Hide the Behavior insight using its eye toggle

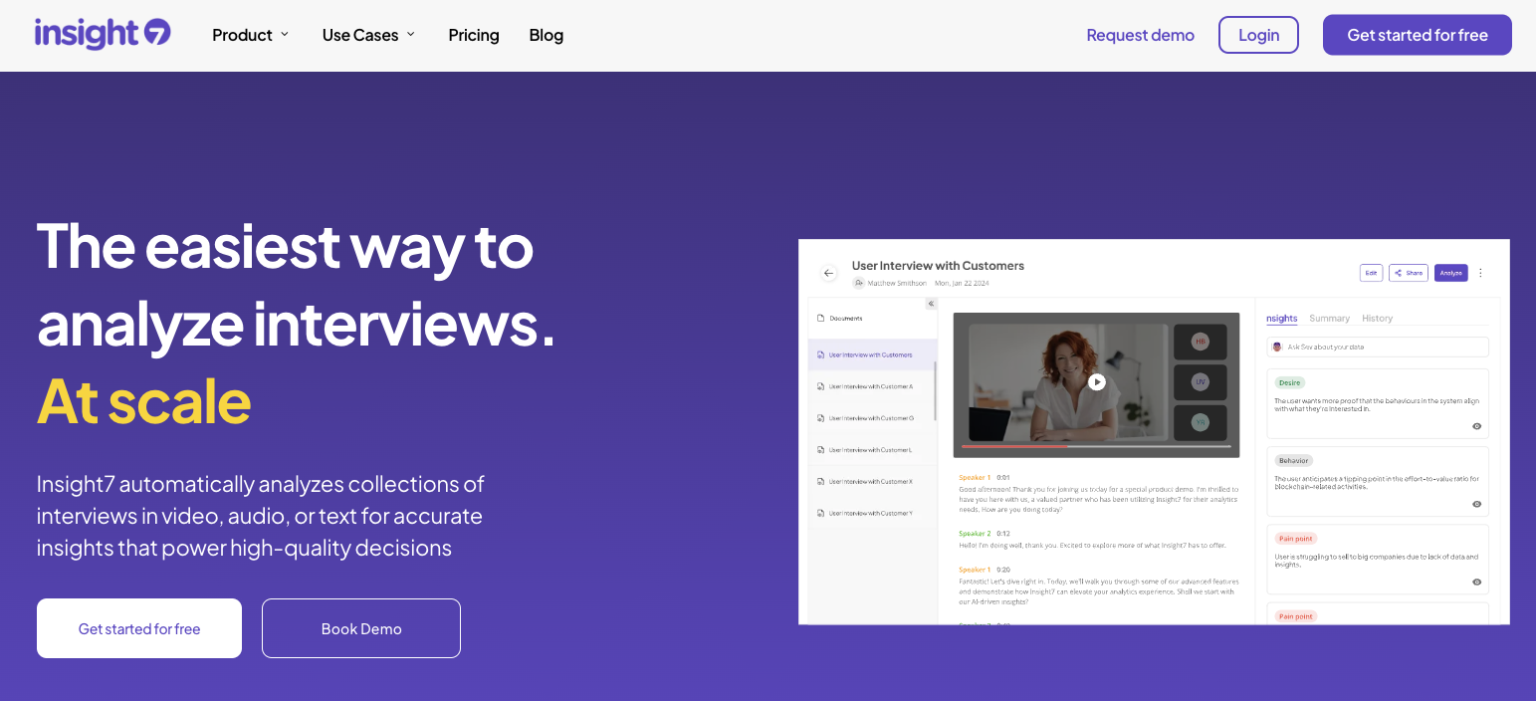[x=1477, y=504]
